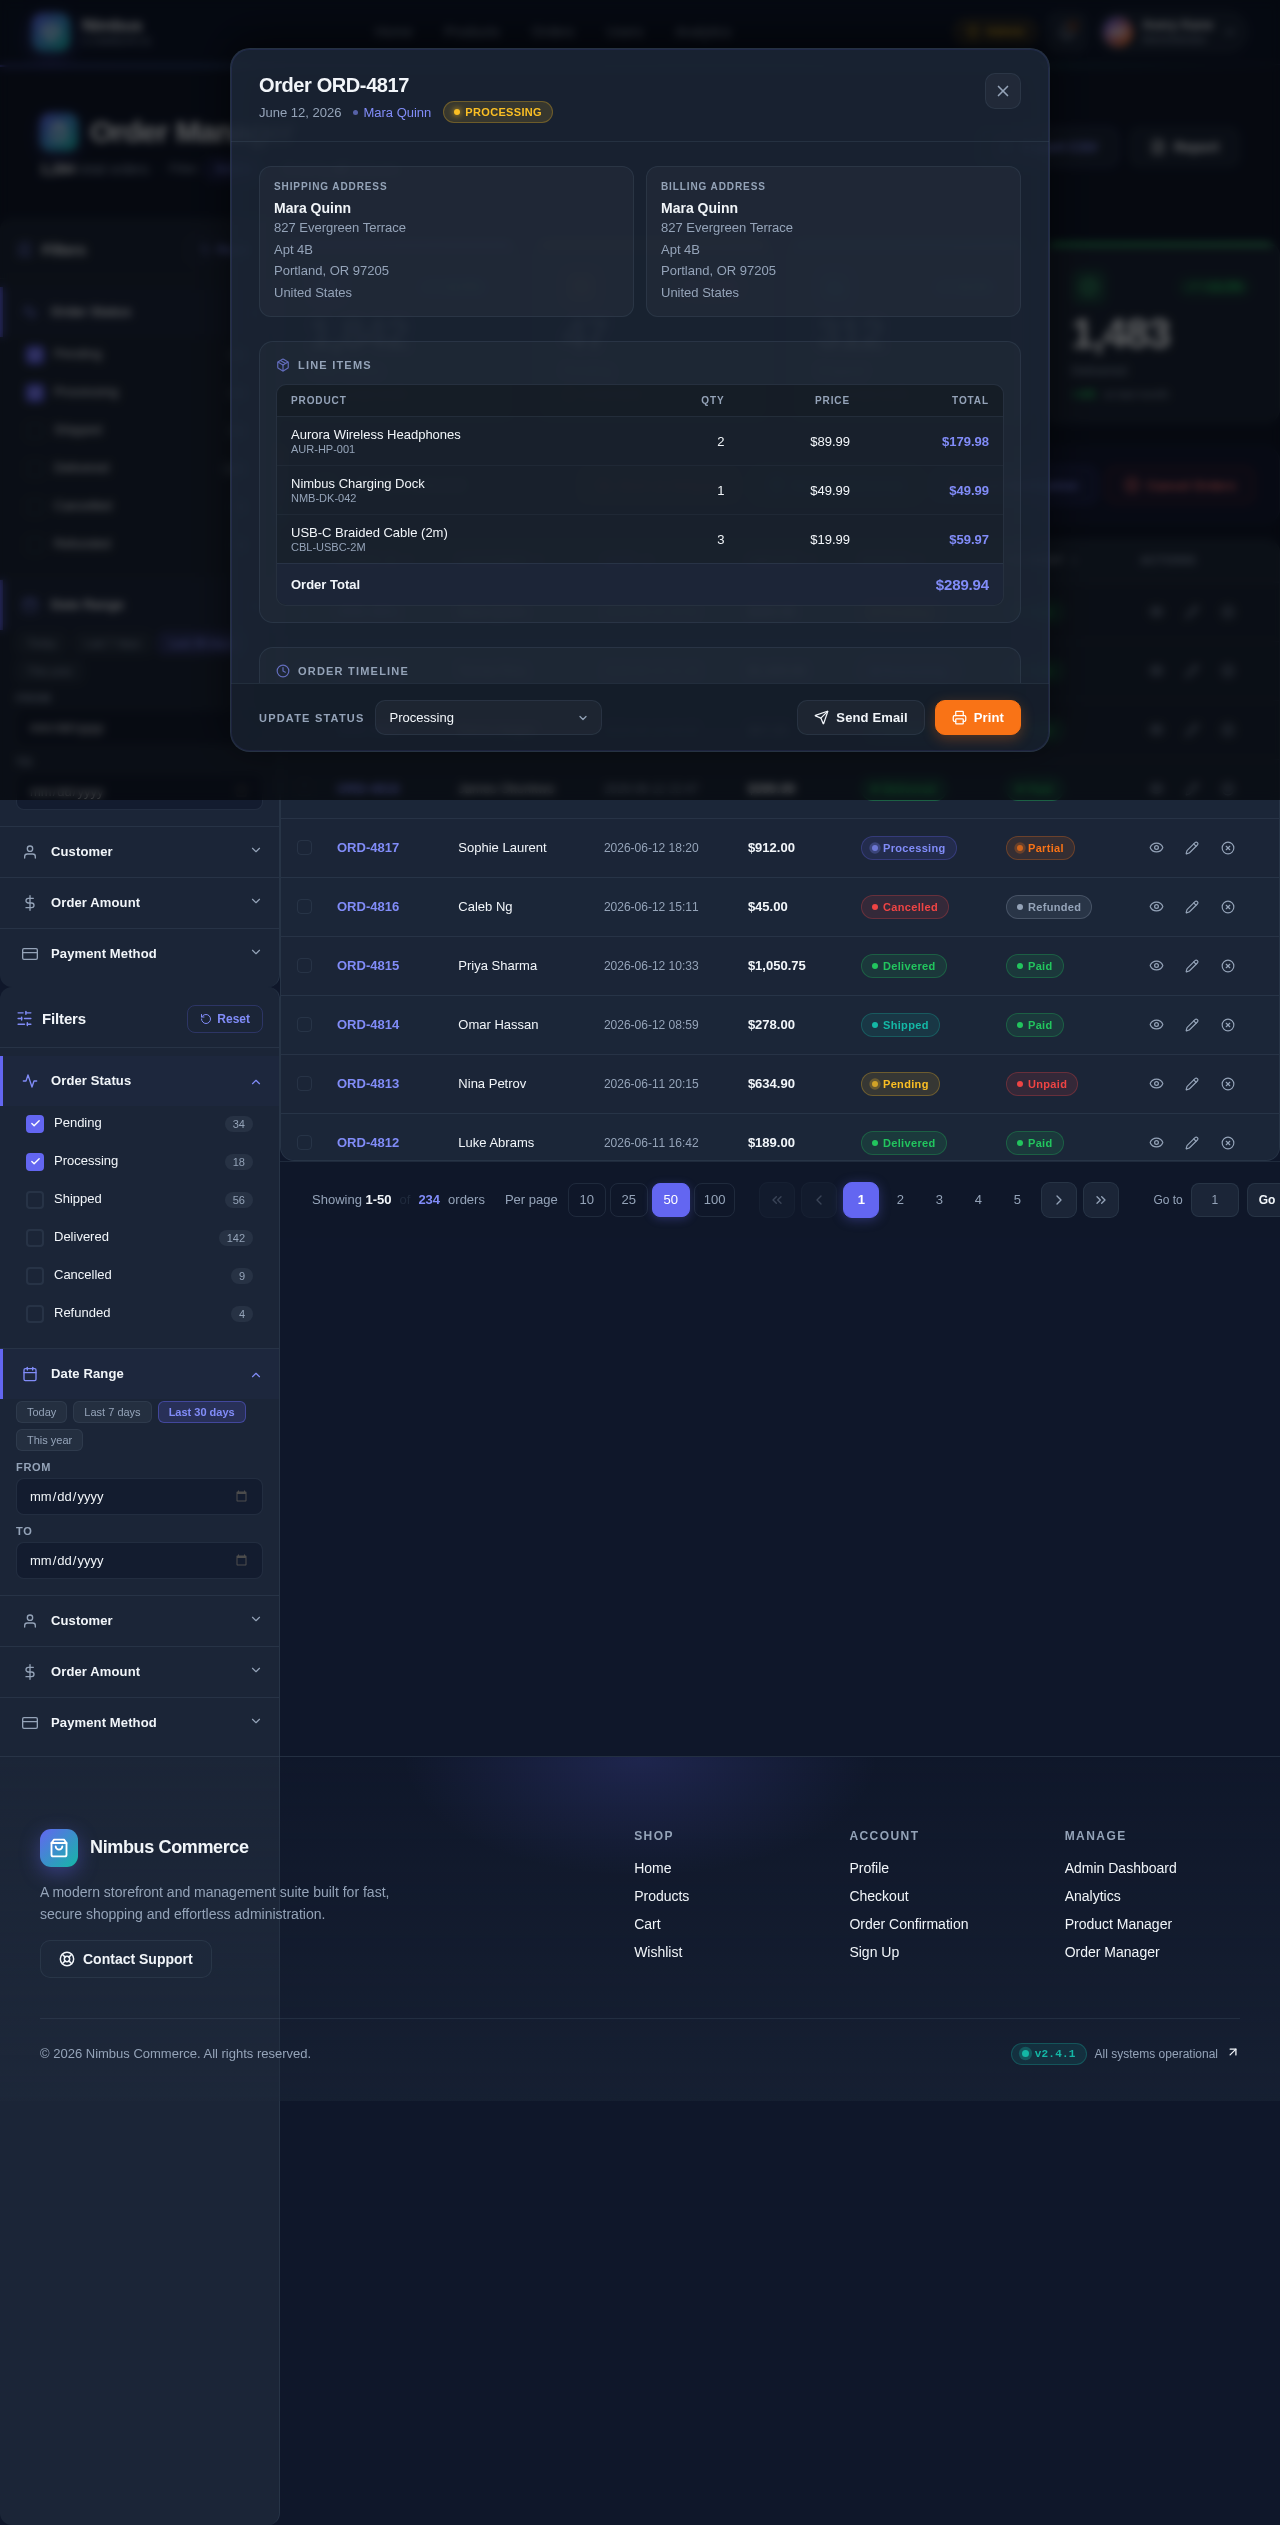
Task: Check the Shipped status filter
Action: point(35,1200)
